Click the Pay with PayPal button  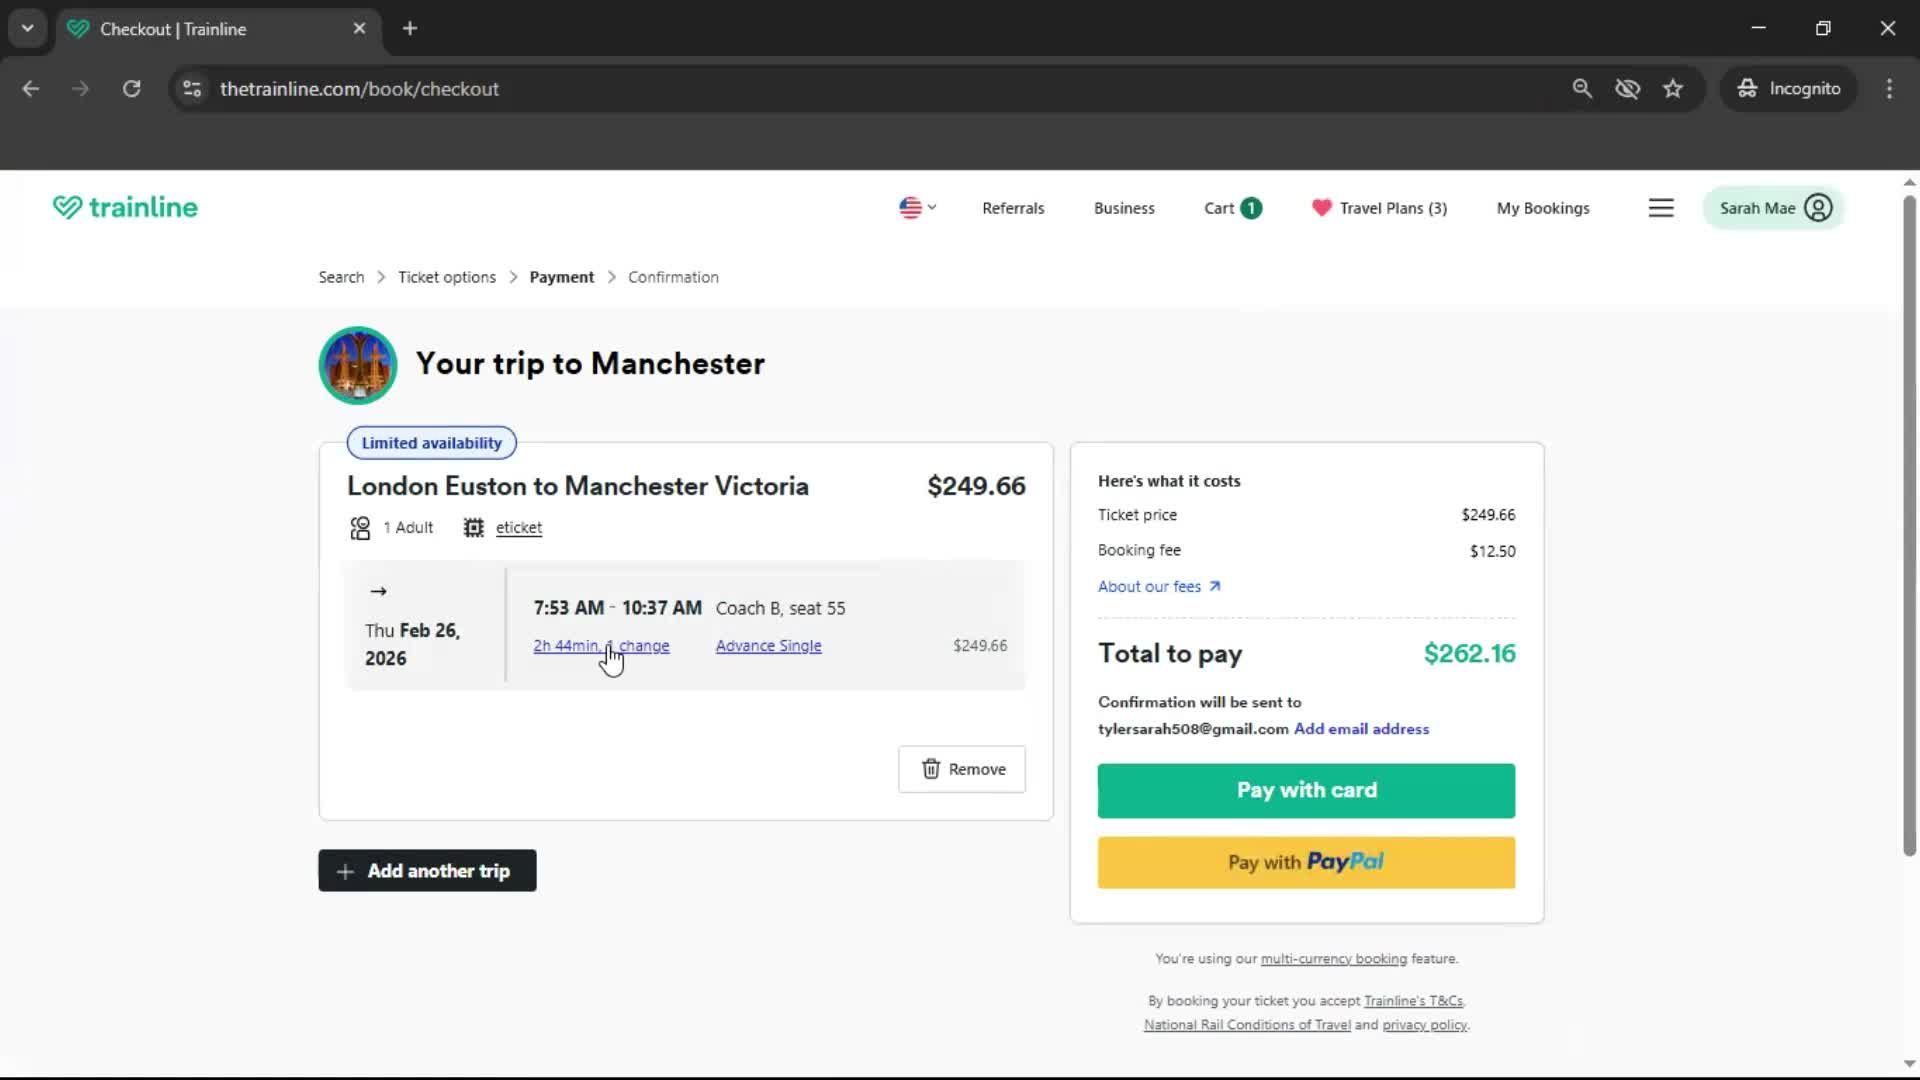point(1305,862)
